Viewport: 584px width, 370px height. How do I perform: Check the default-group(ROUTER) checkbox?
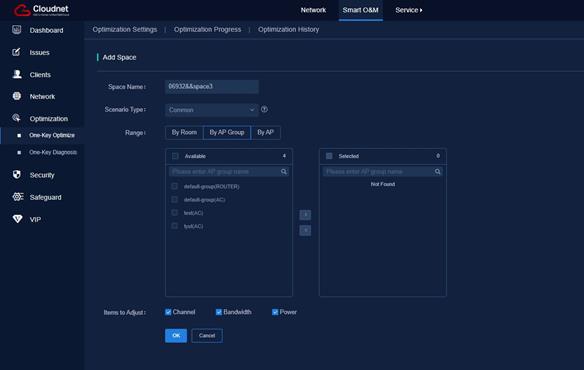click(174, 186)
